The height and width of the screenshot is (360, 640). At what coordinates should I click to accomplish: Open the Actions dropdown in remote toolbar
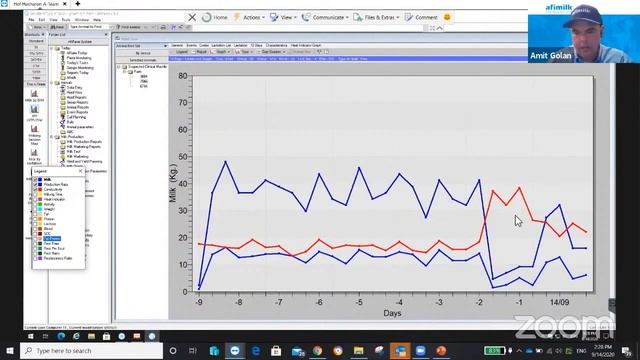click(249, 18)
